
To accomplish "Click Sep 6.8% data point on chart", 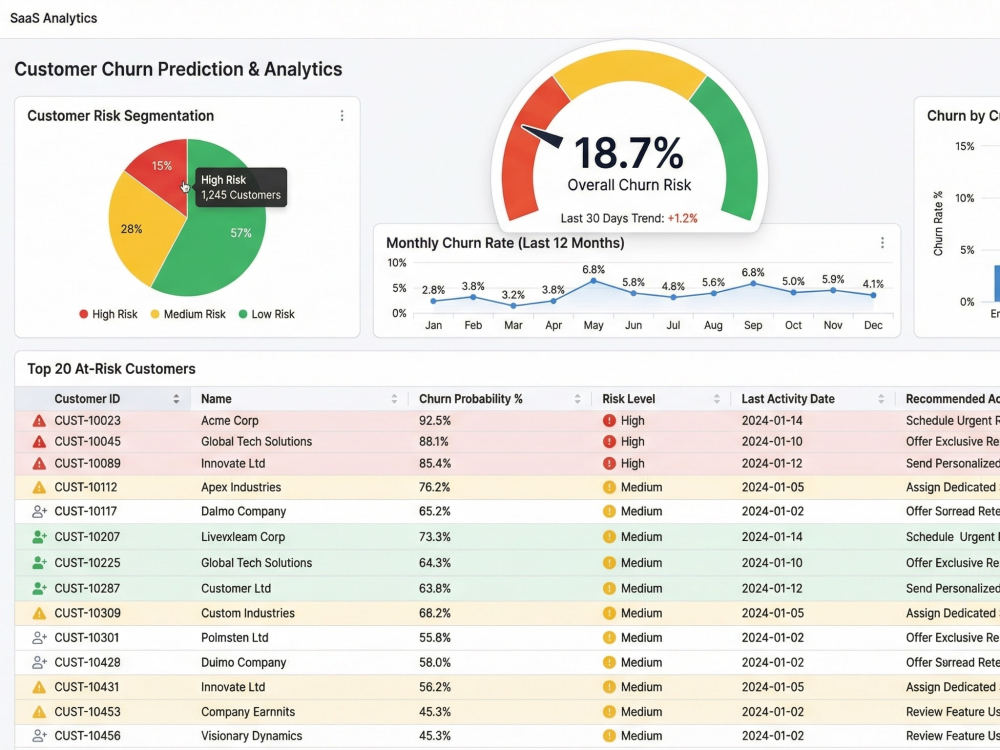I will coord(753,283).
